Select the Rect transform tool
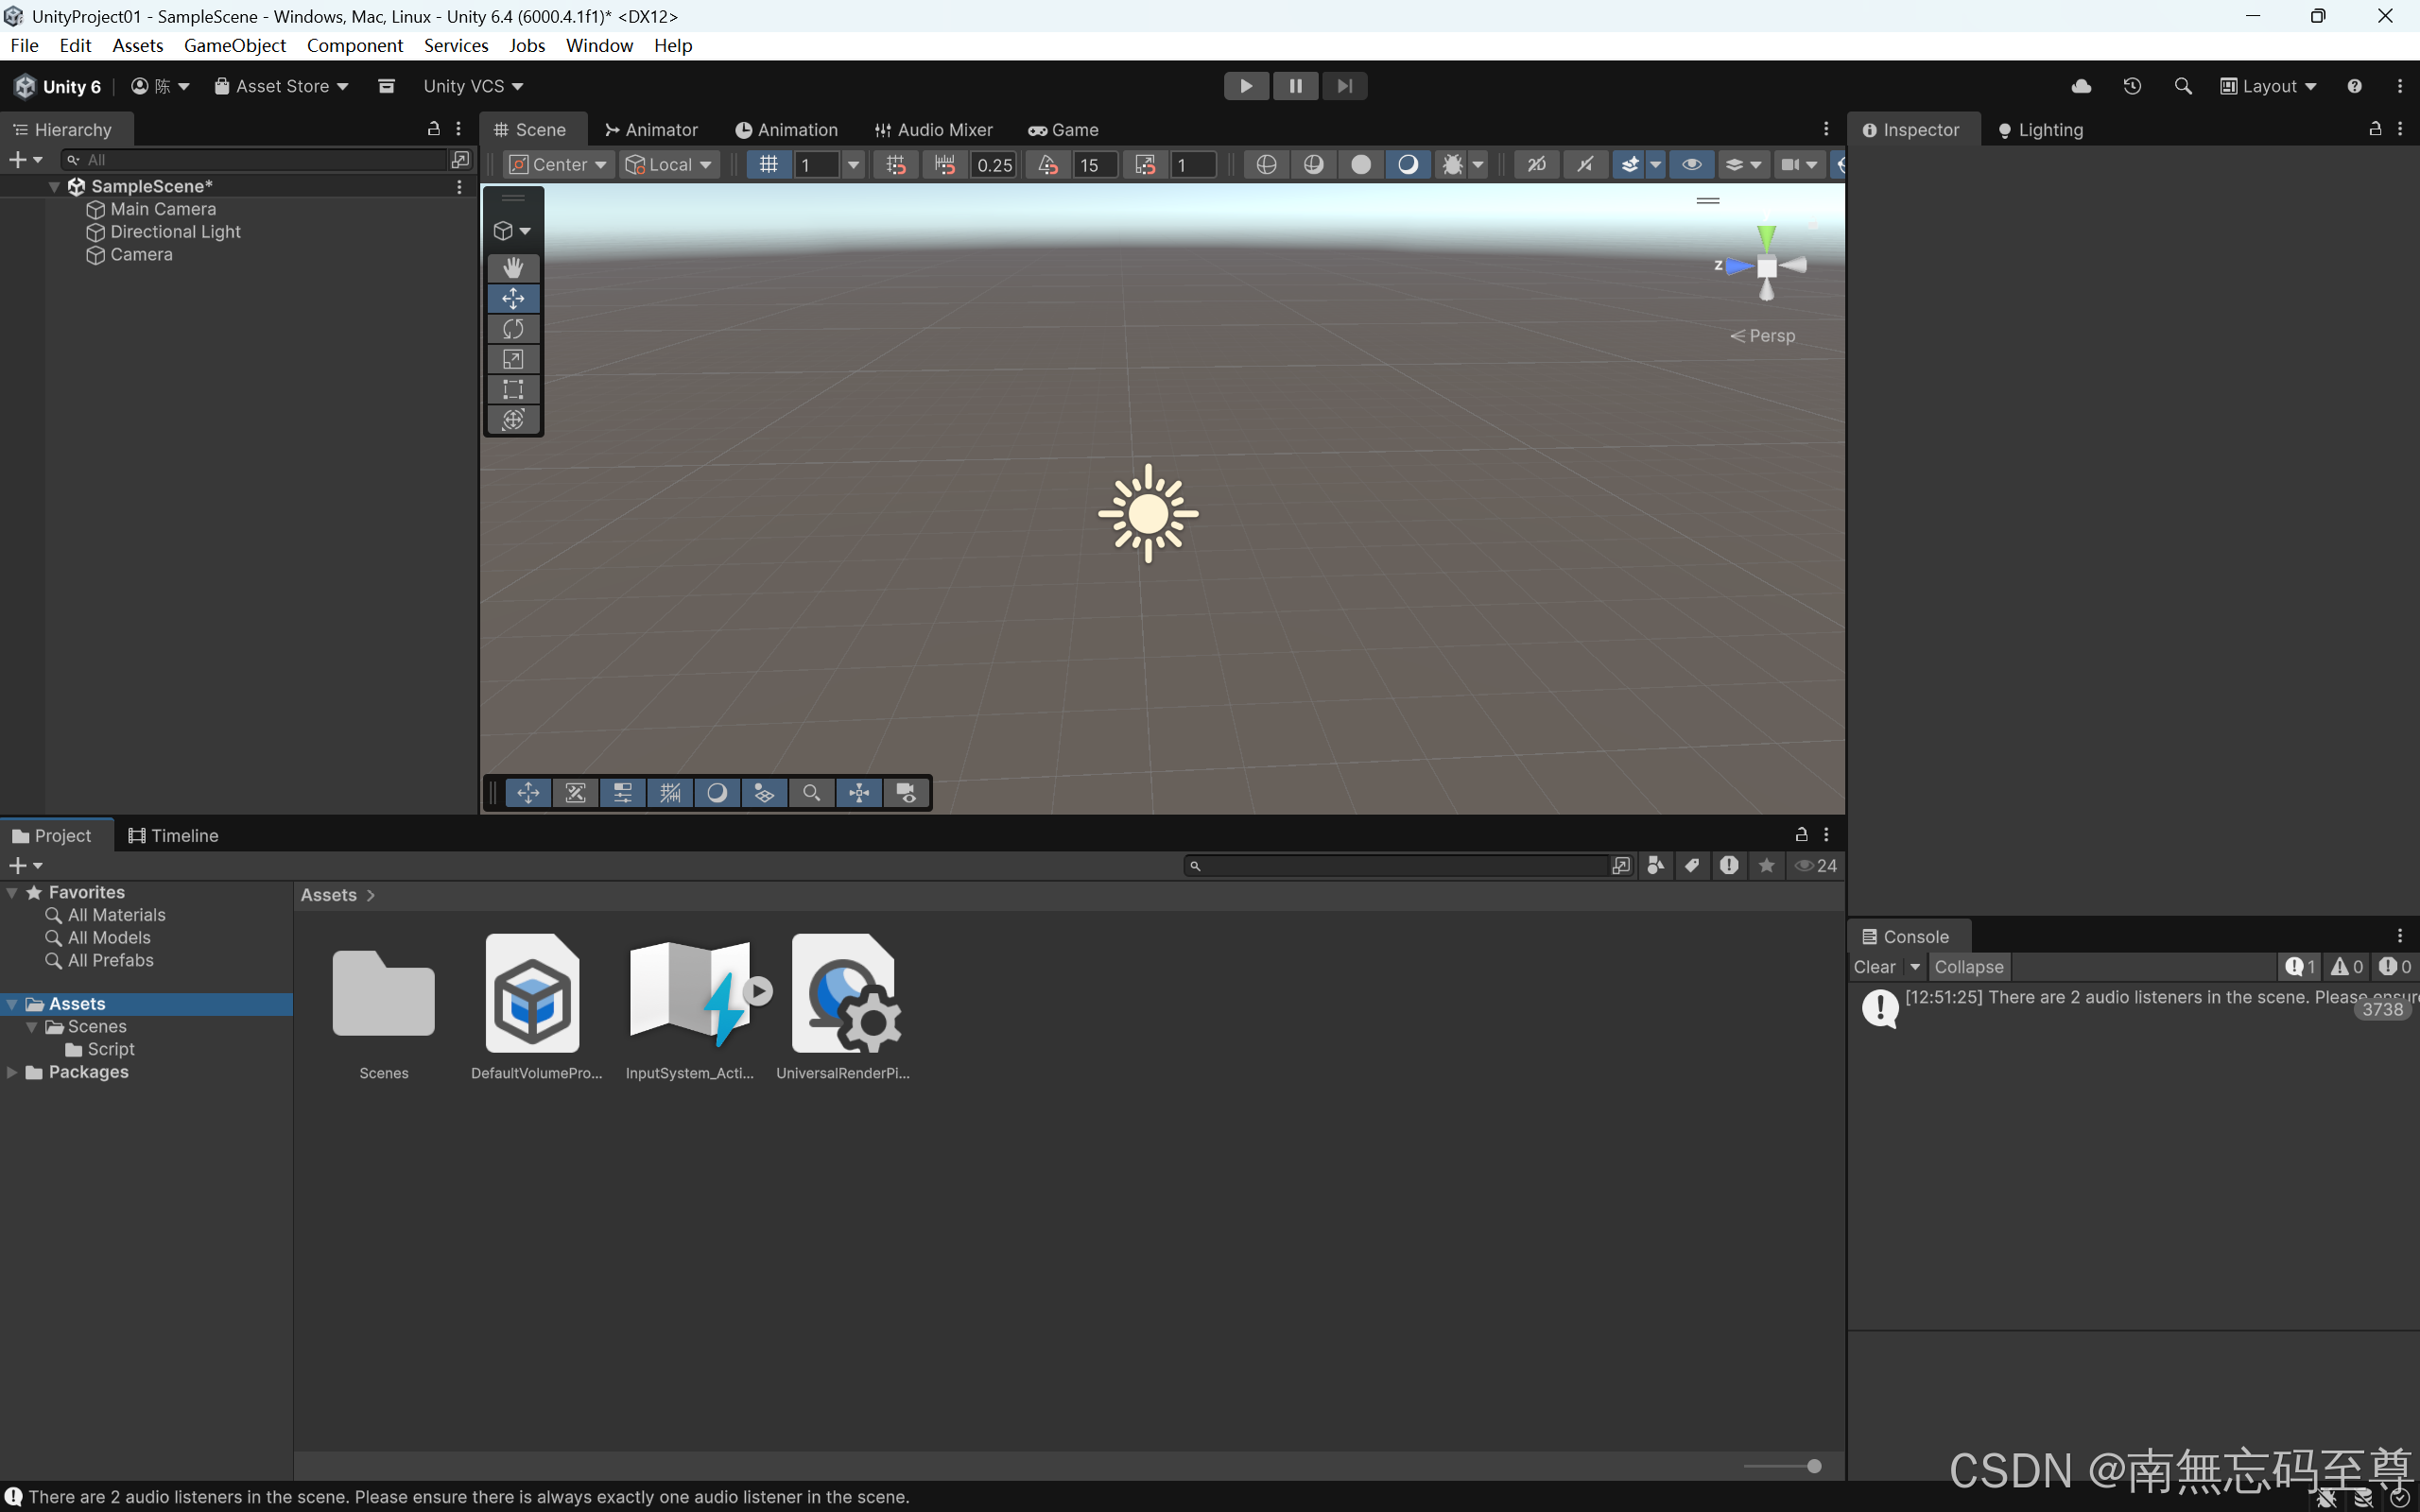Viewport: 2420px width, 1512px height. click(513, 389)
